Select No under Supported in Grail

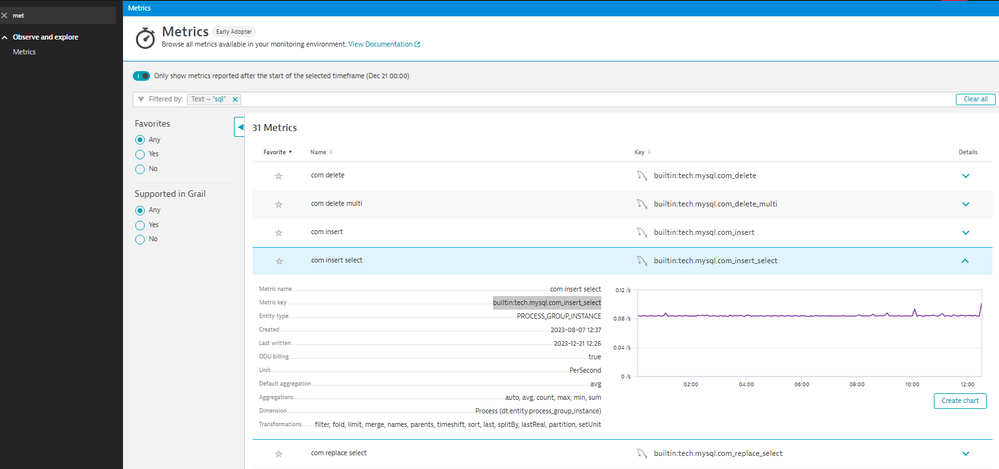(140, 239)
